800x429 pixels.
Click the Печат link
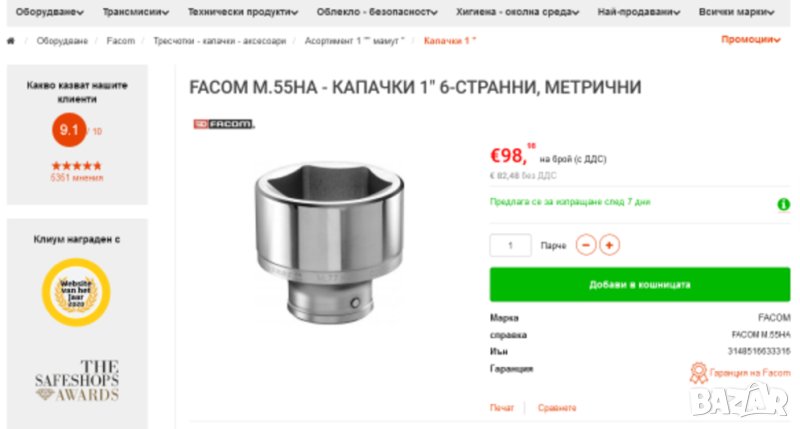(502, 408)
